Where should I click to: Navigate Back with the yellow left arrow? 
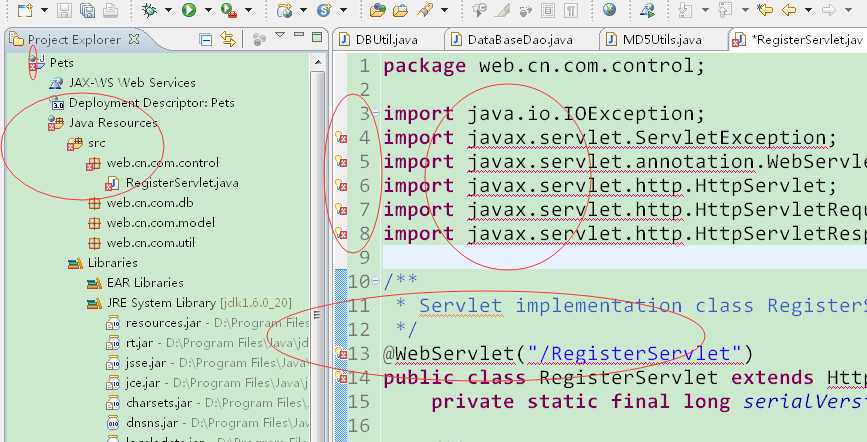point(789,9)
